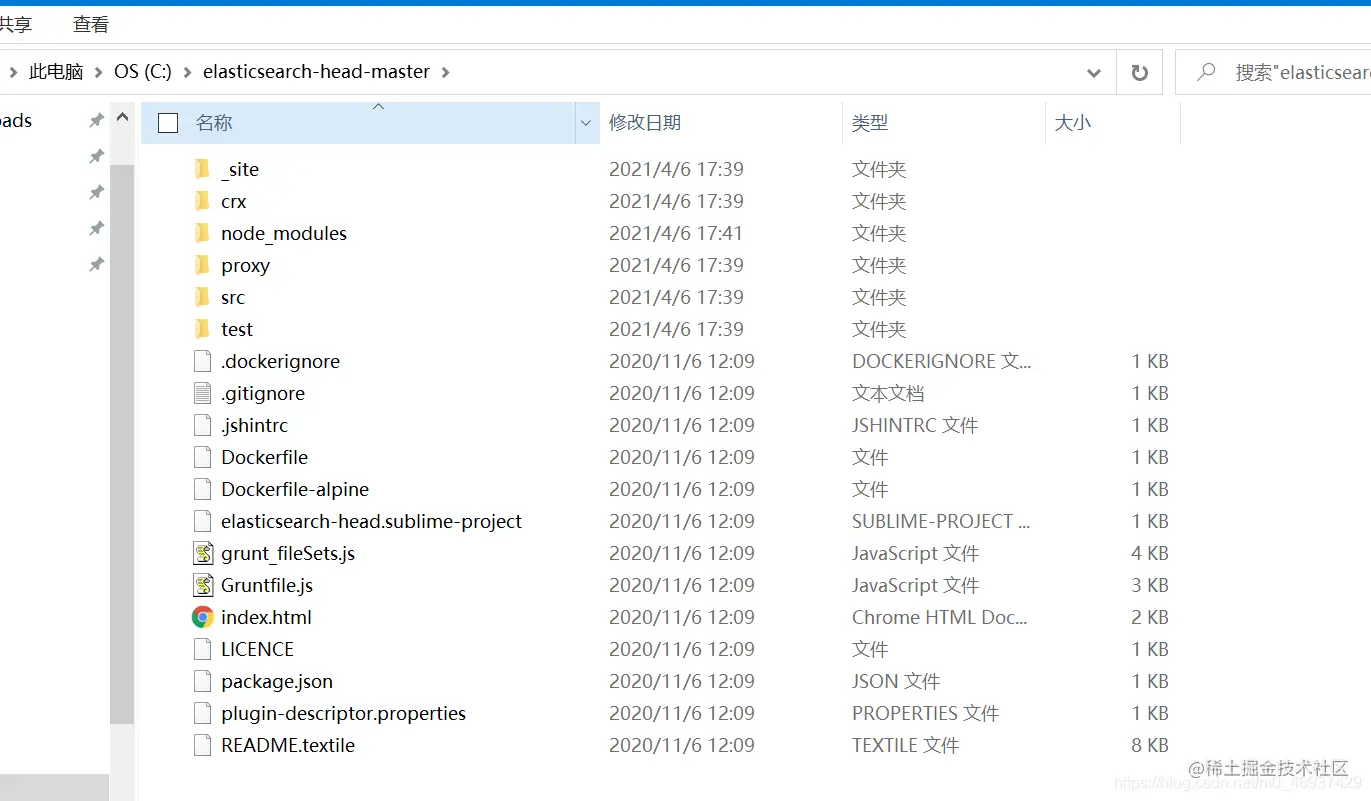The width and height of the screenshot is (1371, 801).
Task: Open the 名称 column filter dropdown
Action: tap(586, 123)
